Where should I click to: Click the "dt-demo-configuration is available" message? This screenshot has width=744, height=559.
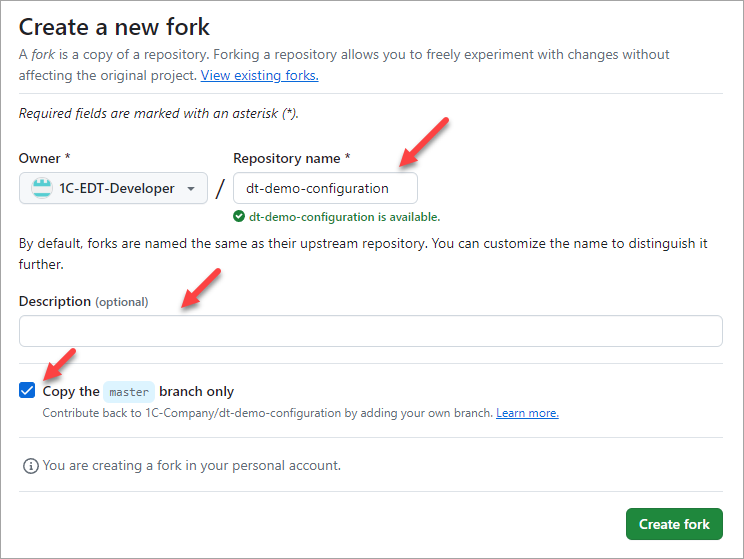pyautogui.click(x=344, y=216)
